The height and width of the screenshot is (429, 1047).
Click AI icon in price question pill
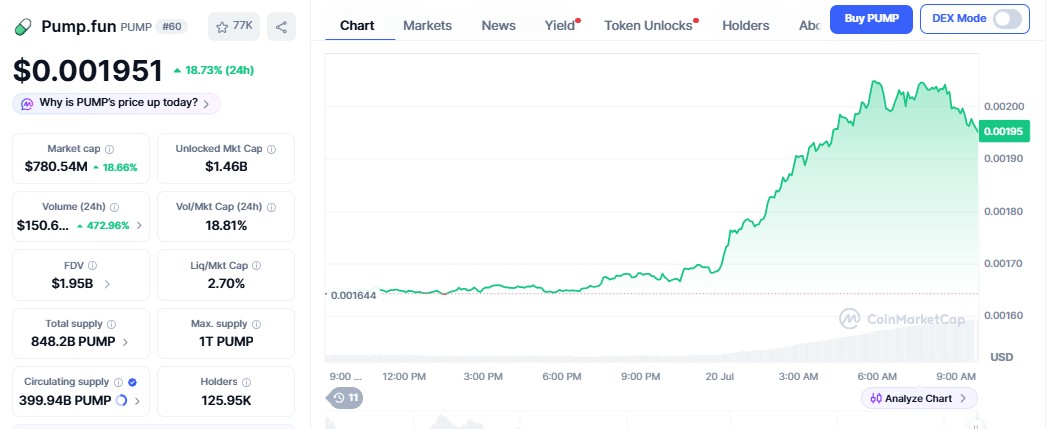point(27,104)
